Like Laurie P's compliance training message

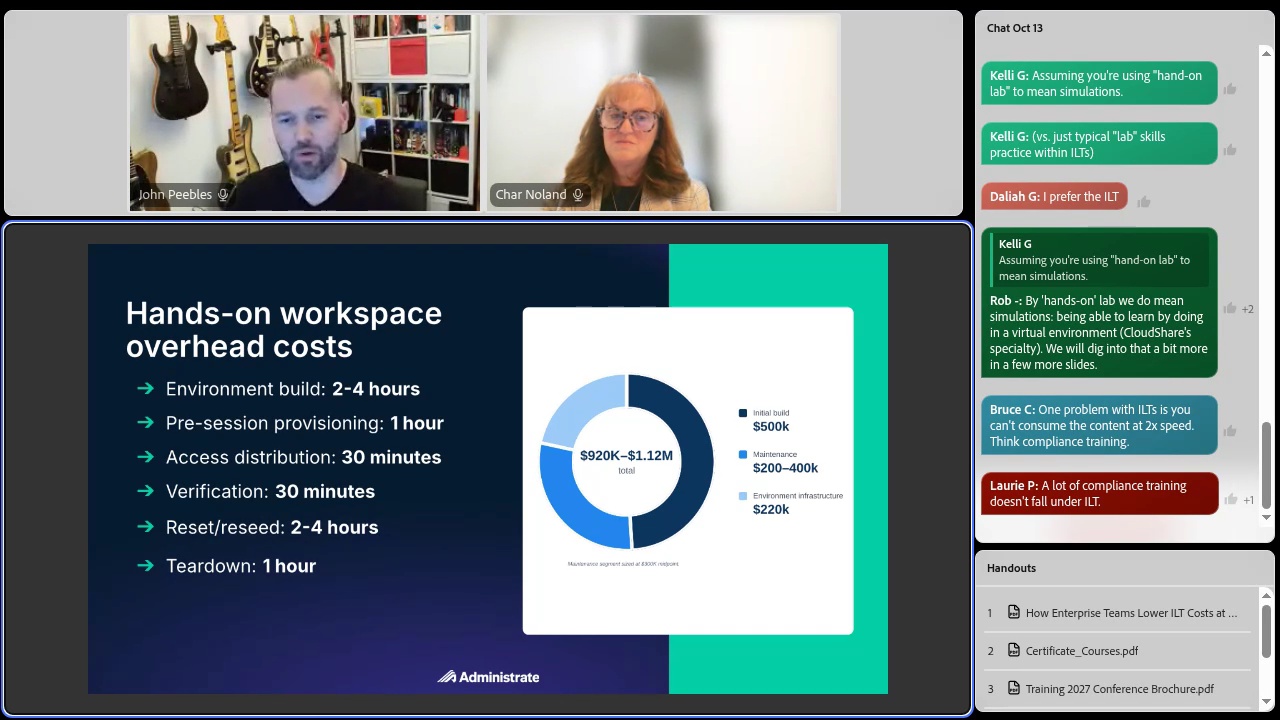[1231, 499]
